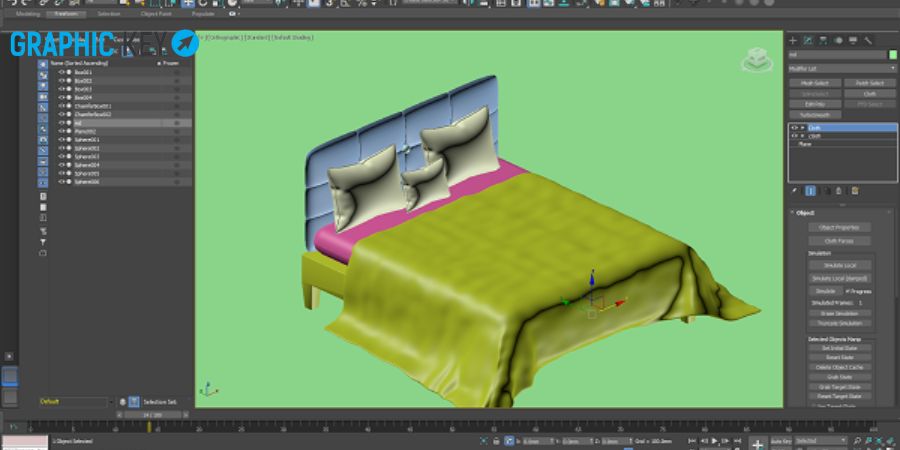Click the ViewCube in viewport corner
900x450 pixels.
tap(757, 60)
